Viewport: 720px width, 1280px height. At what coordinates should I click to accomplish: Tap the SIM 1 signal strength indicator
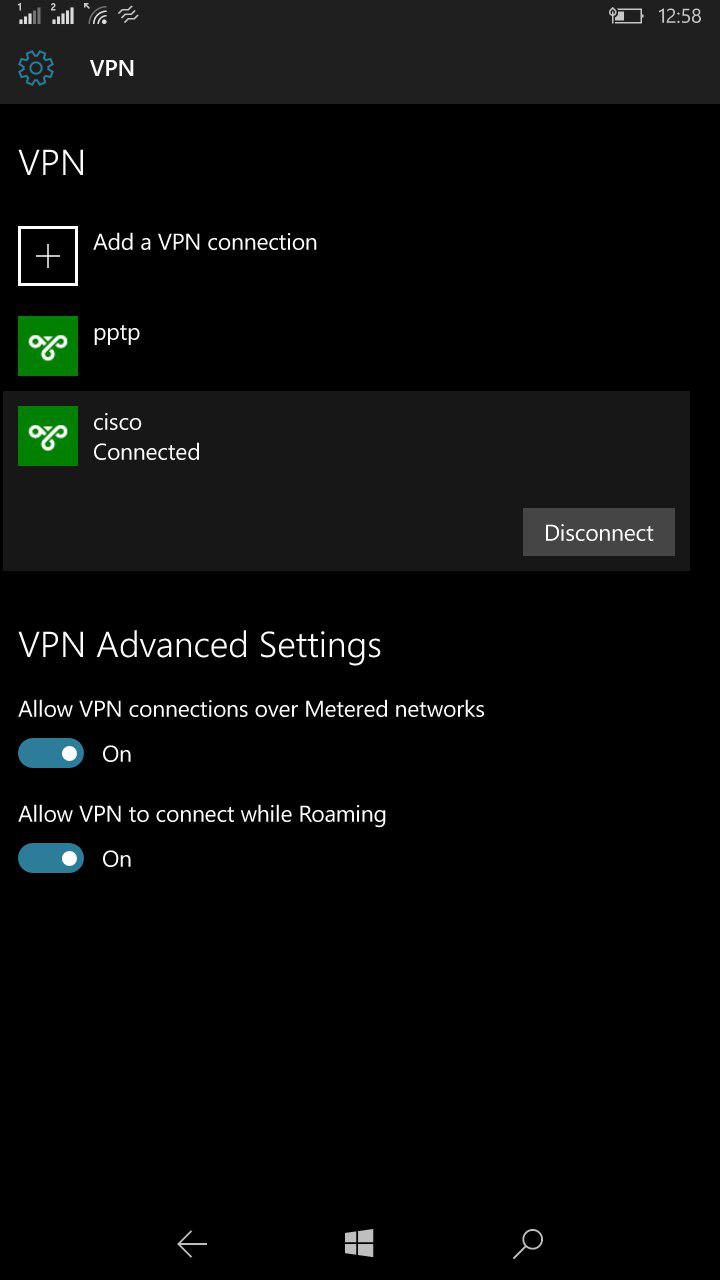pyautogui.click(x=30, y=15)
